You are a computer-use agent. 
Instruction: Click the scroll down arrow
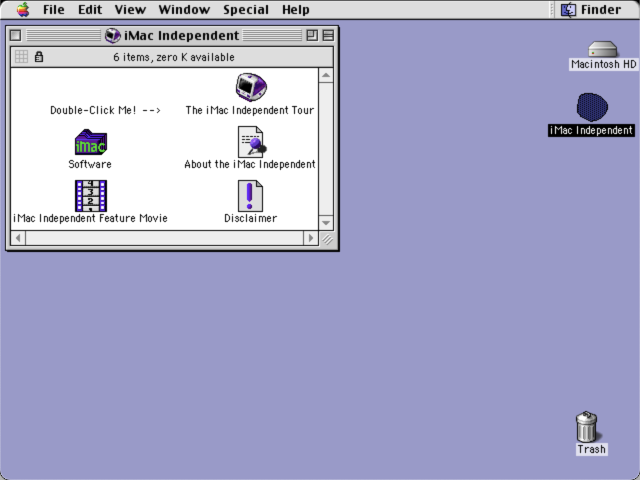pyautogui.click(x=326, y=222)
